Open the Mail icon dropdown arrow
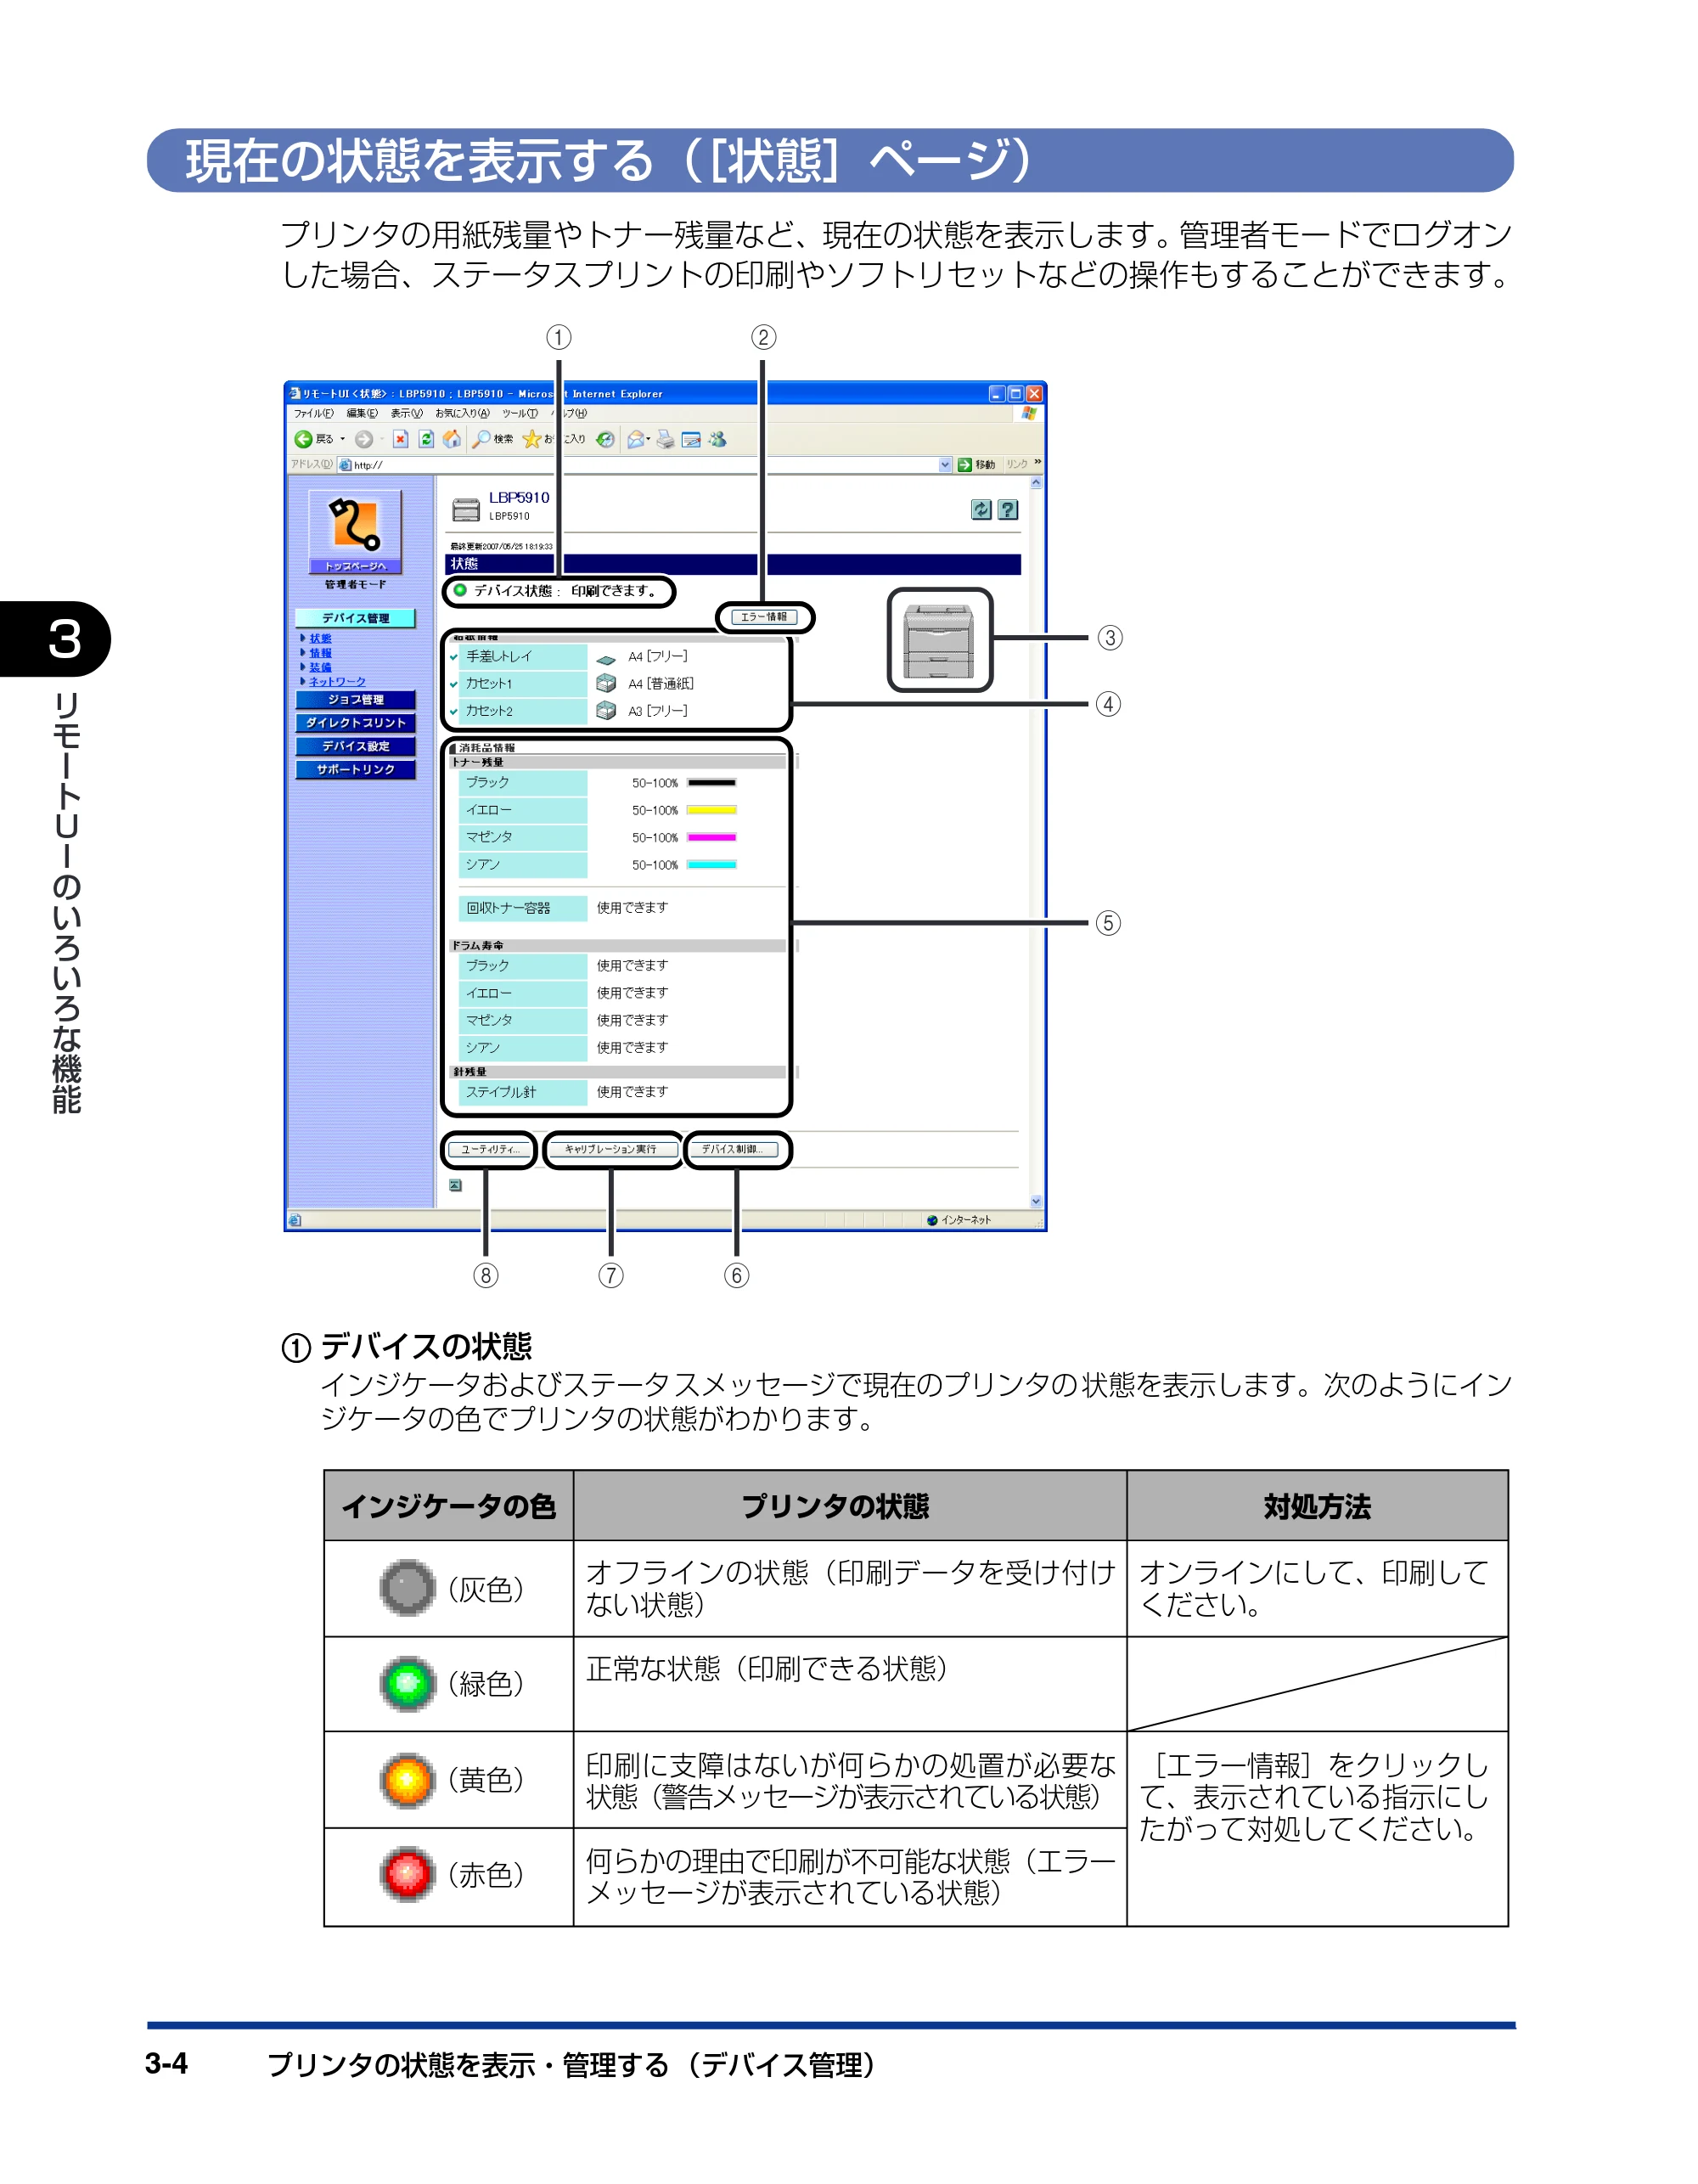Viewport: 1698px width, 2184px height. point(649,439)
